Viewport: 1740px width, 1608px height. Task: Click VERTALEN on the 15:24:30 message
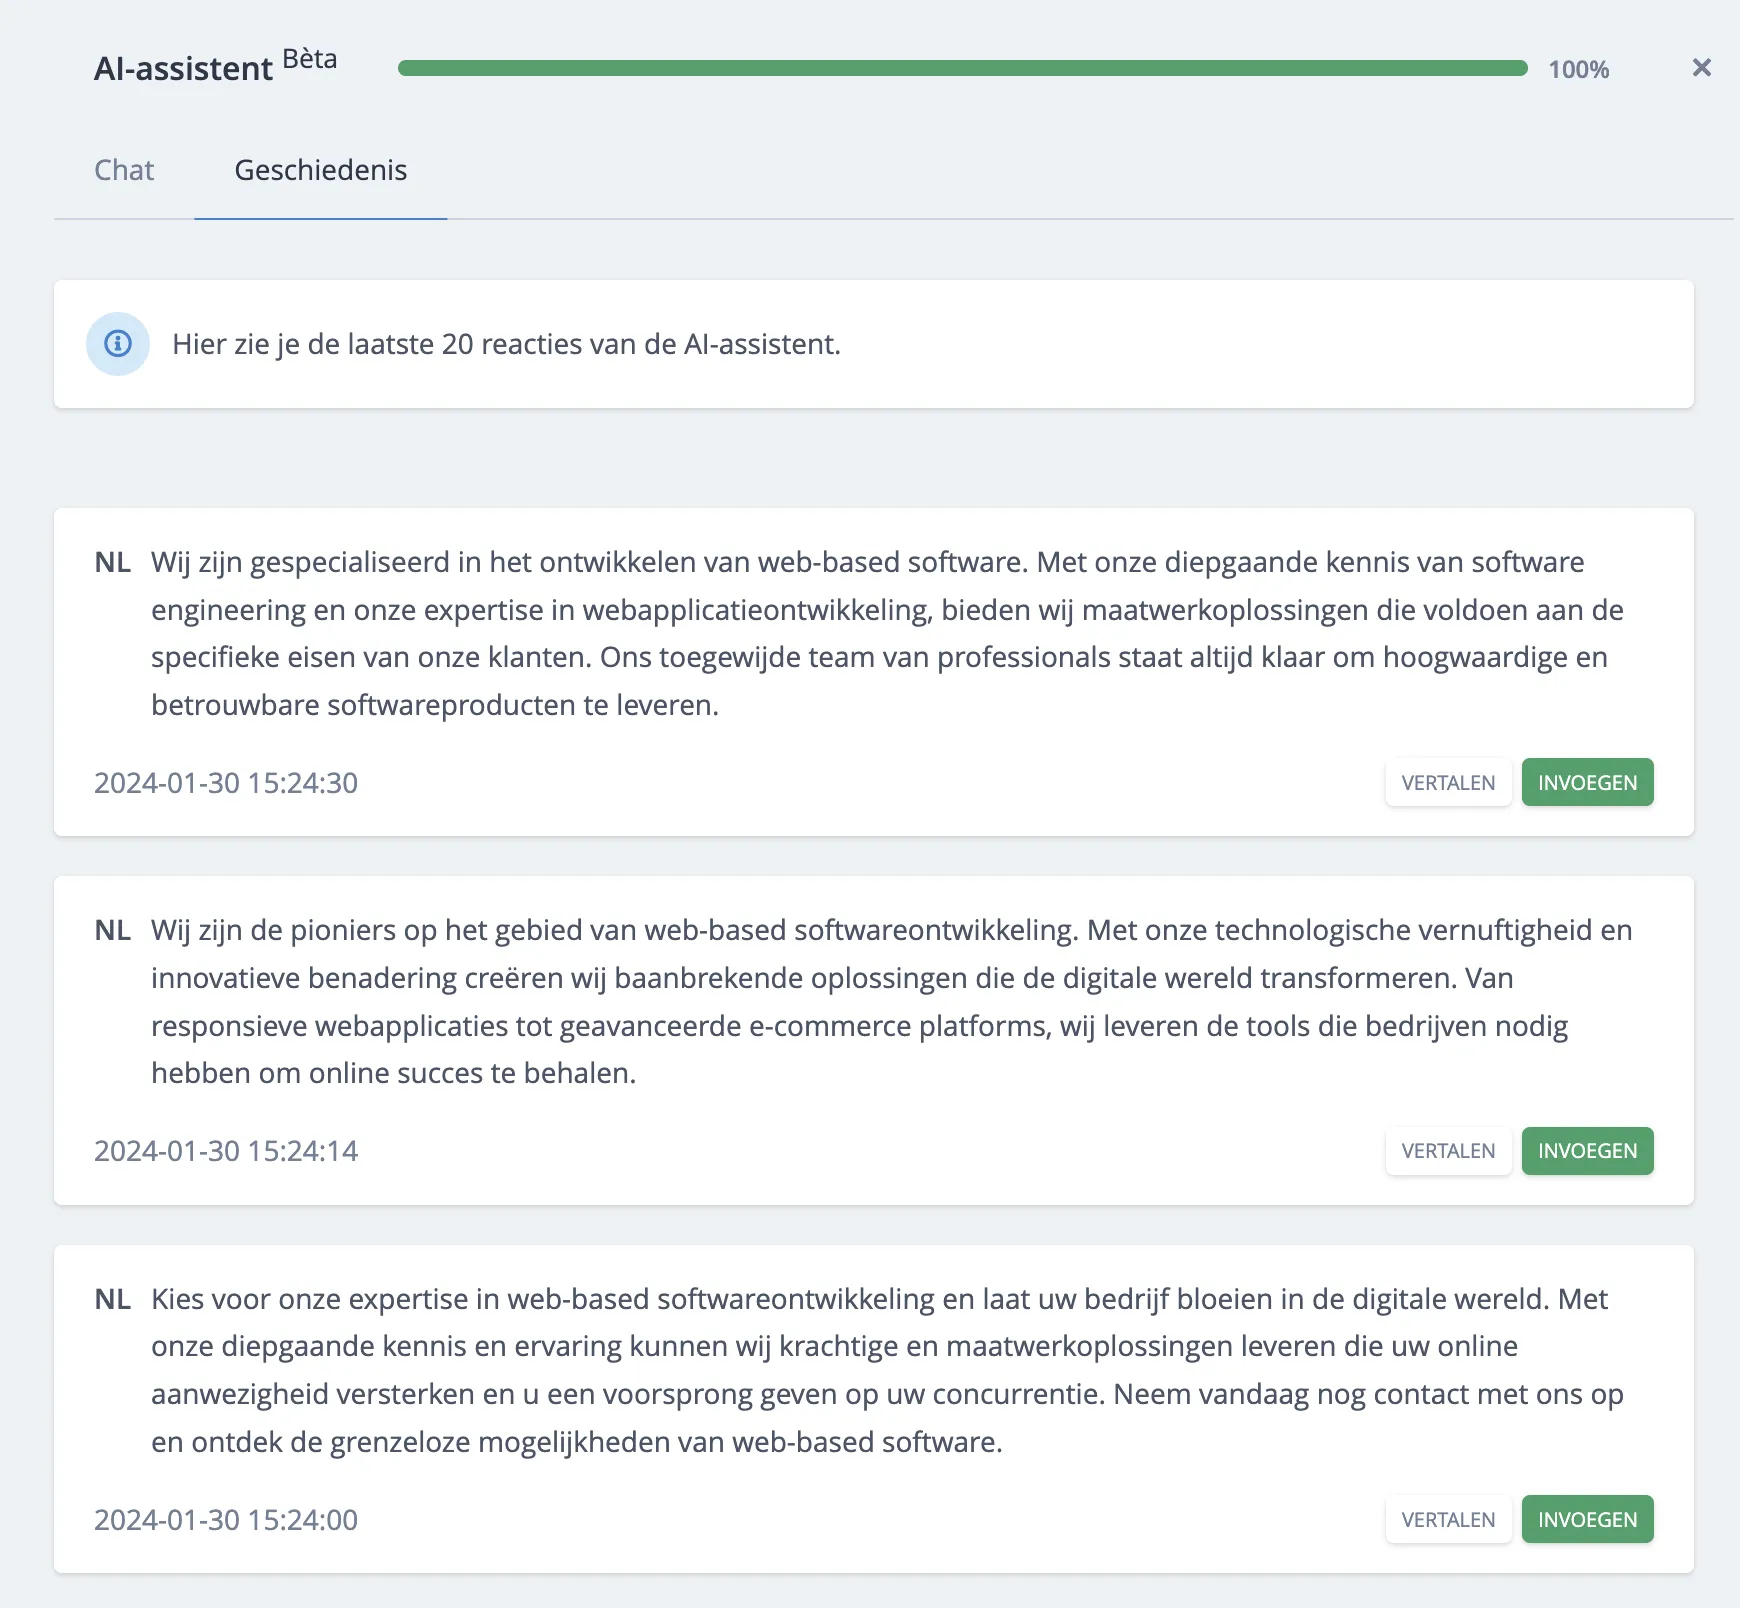click(x=1448, y=782)
